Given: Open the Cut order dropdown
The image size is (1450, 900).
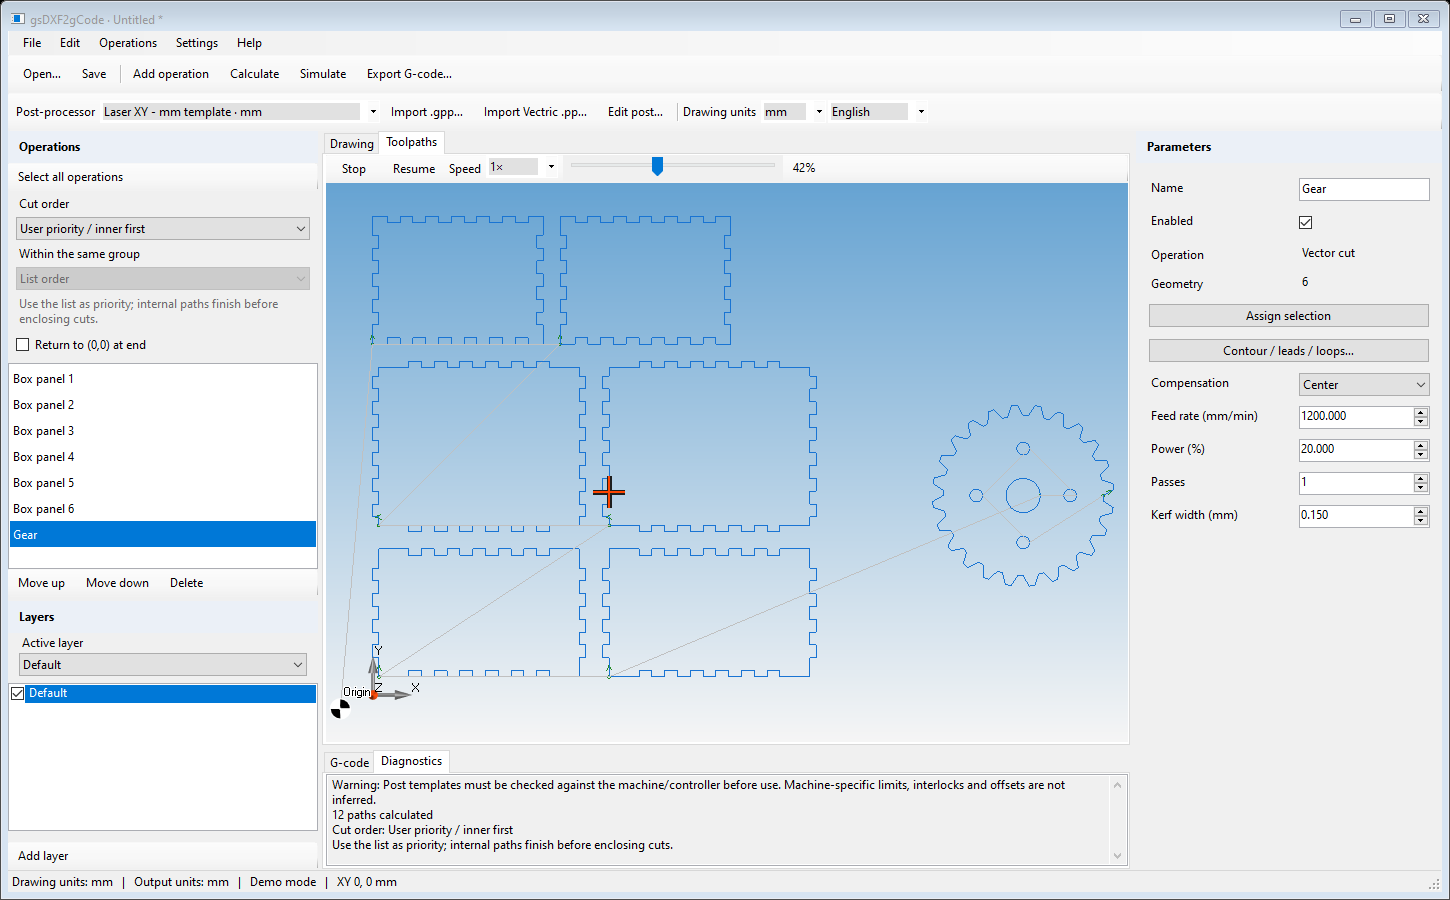Looking at the screenshot, I should point(163,229).
